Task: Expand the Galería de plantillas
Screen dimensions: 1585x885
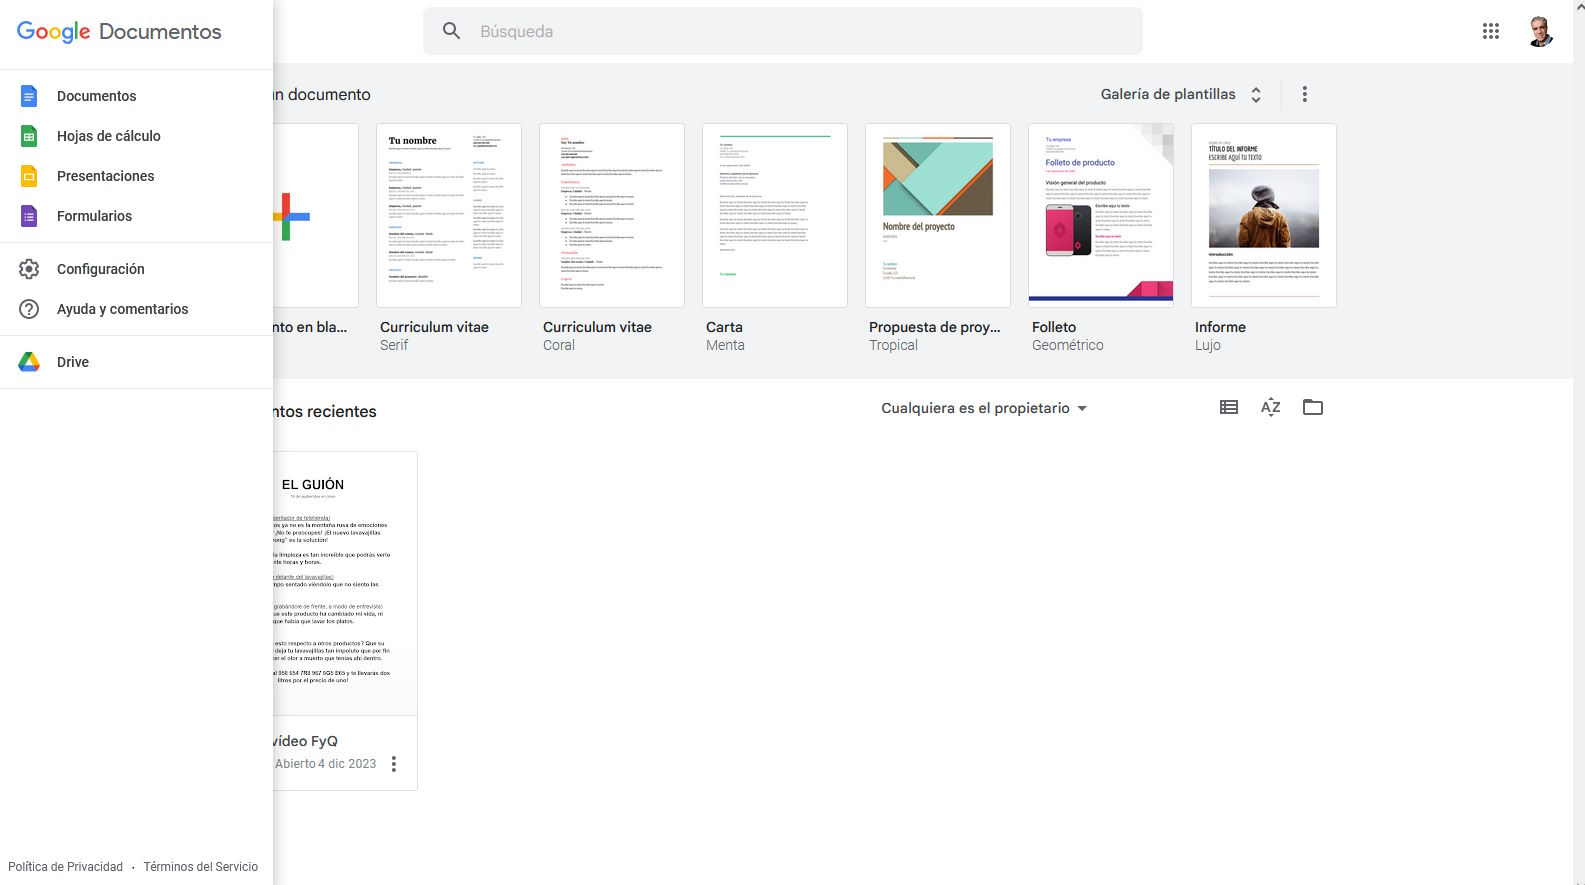Action: pos(1180,94)
